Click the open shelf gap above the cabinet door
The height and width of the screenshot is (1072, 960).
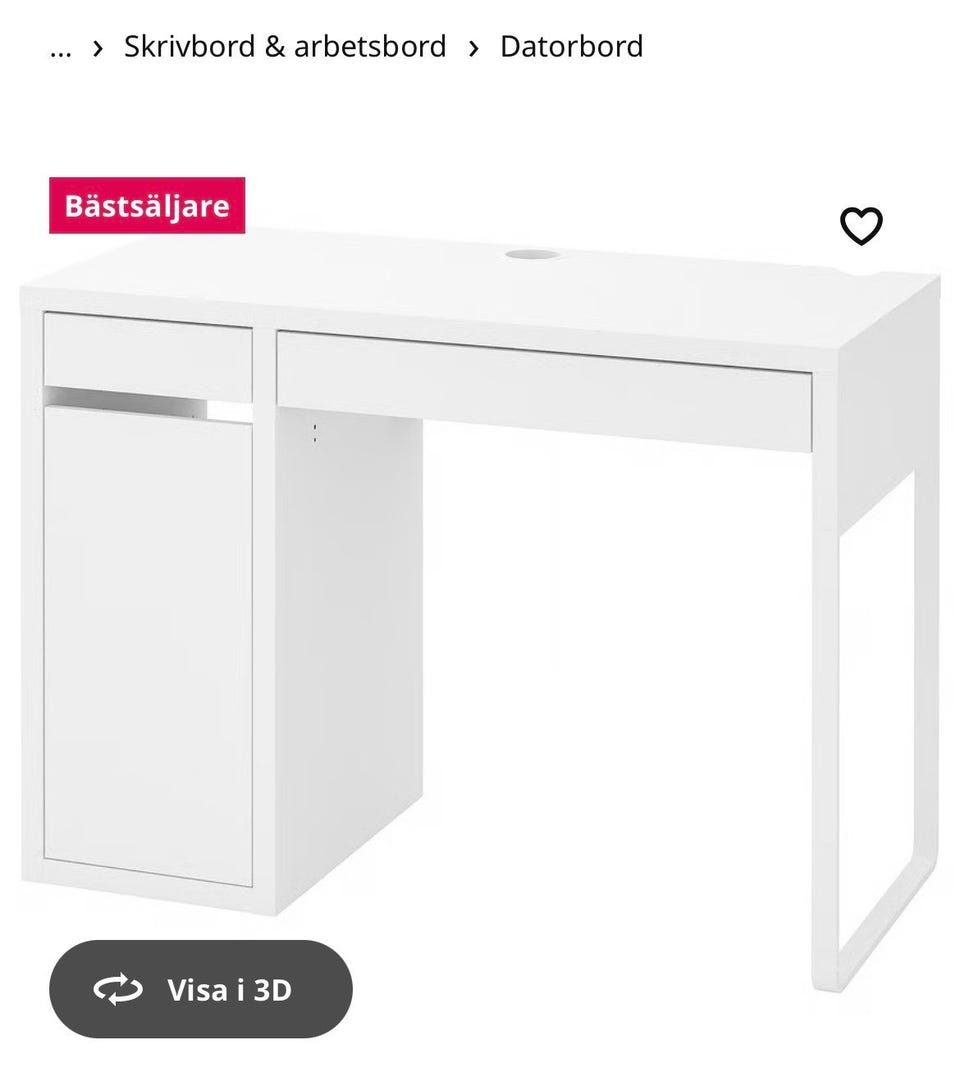[147, 403]
